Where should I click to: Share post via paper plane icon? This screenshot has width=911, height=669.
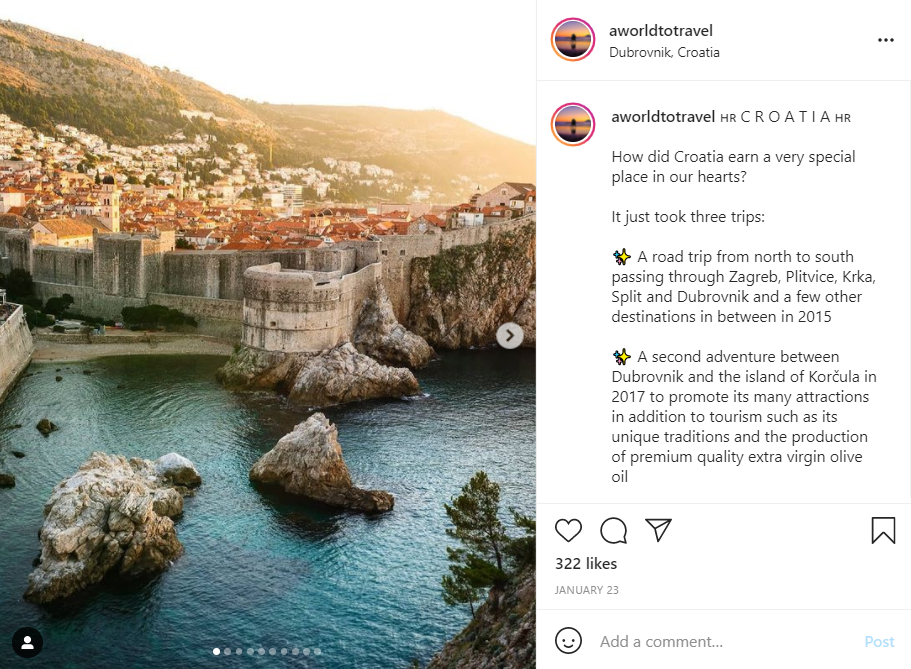pos(658,530)
